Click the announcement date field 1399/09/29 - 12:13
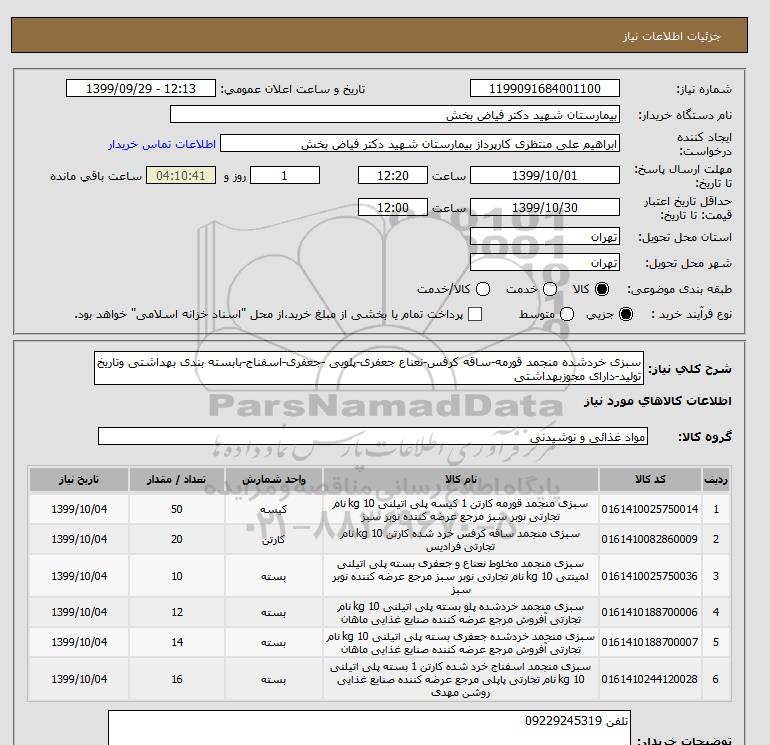Viewport: 770px width, 745px height. (x=141, y=88)
